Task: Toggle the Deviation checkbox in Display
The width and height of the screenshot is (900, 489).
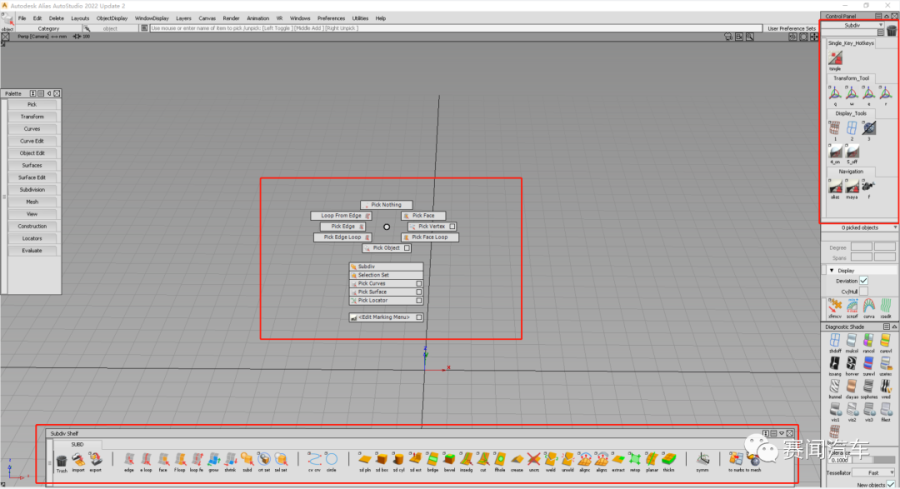Action: pyautogui.click(x=864, y=281)
